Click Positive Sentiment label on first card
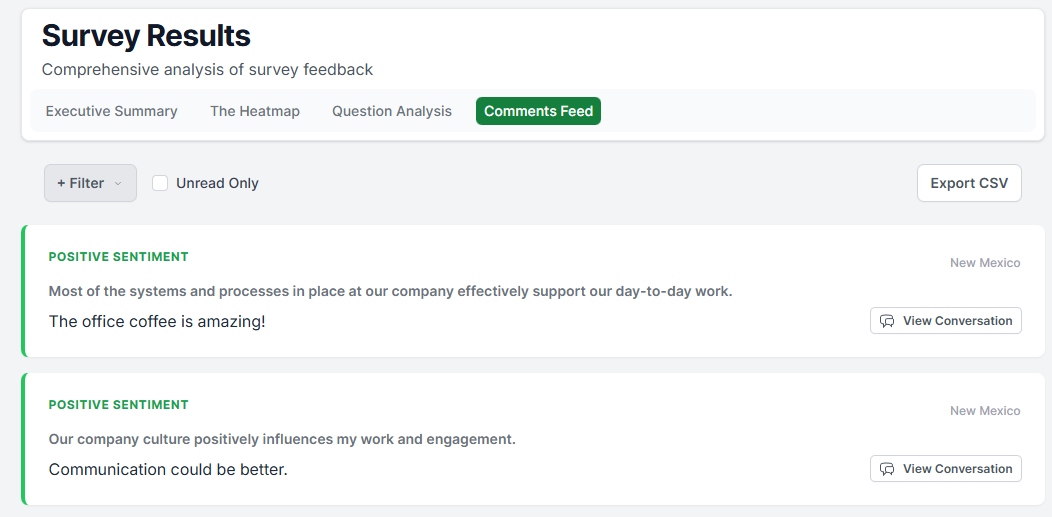 [x=118, y=257]
